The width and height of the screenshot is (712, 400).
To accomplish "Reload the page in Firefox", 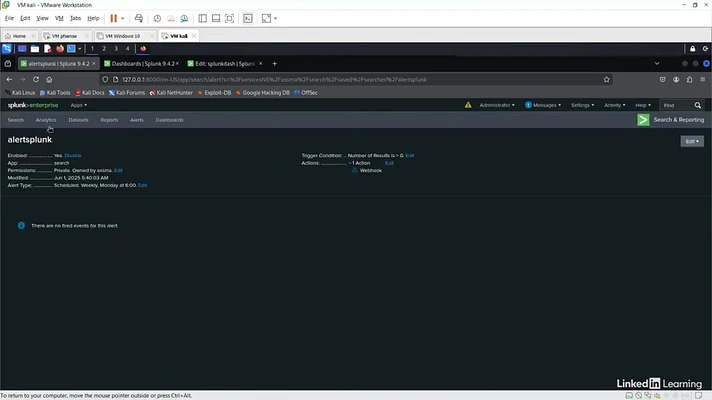I will click(37, 79).
